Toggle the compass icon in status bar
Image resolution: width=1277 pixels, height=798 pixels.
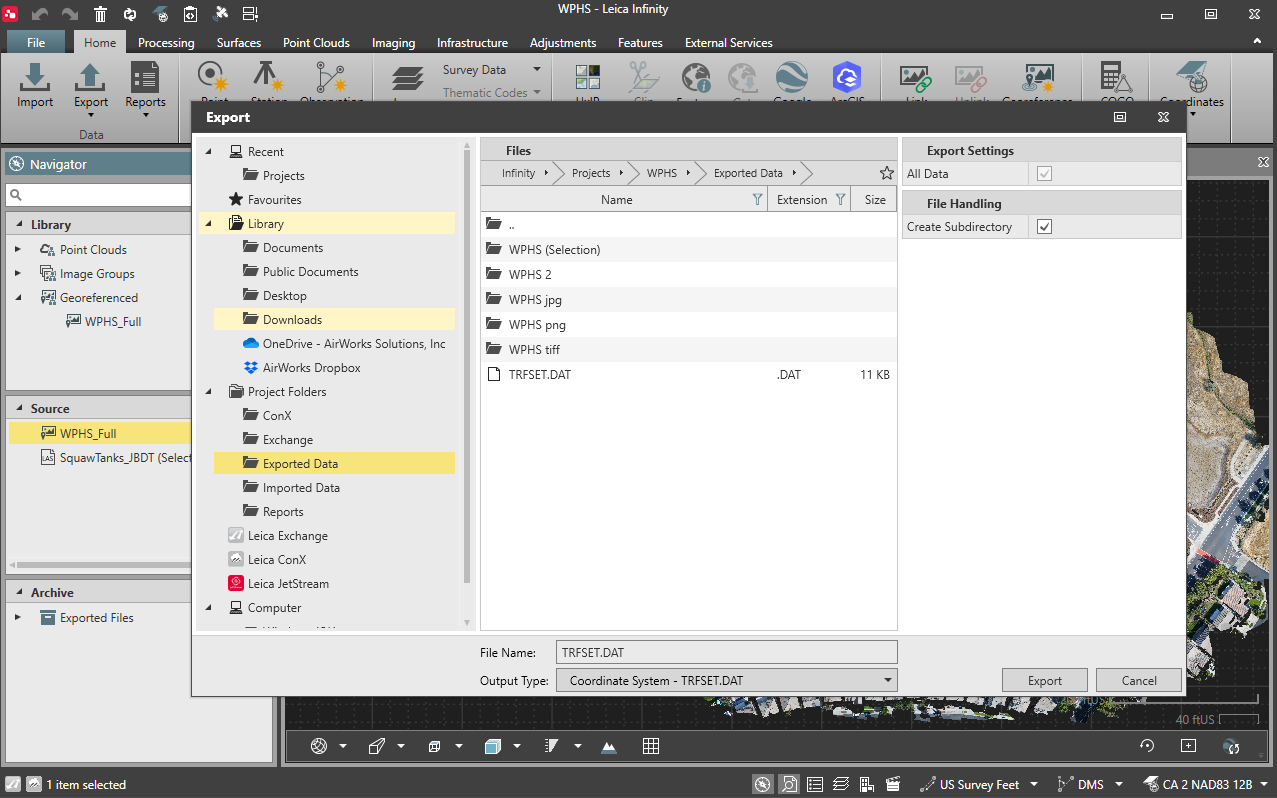763,784
